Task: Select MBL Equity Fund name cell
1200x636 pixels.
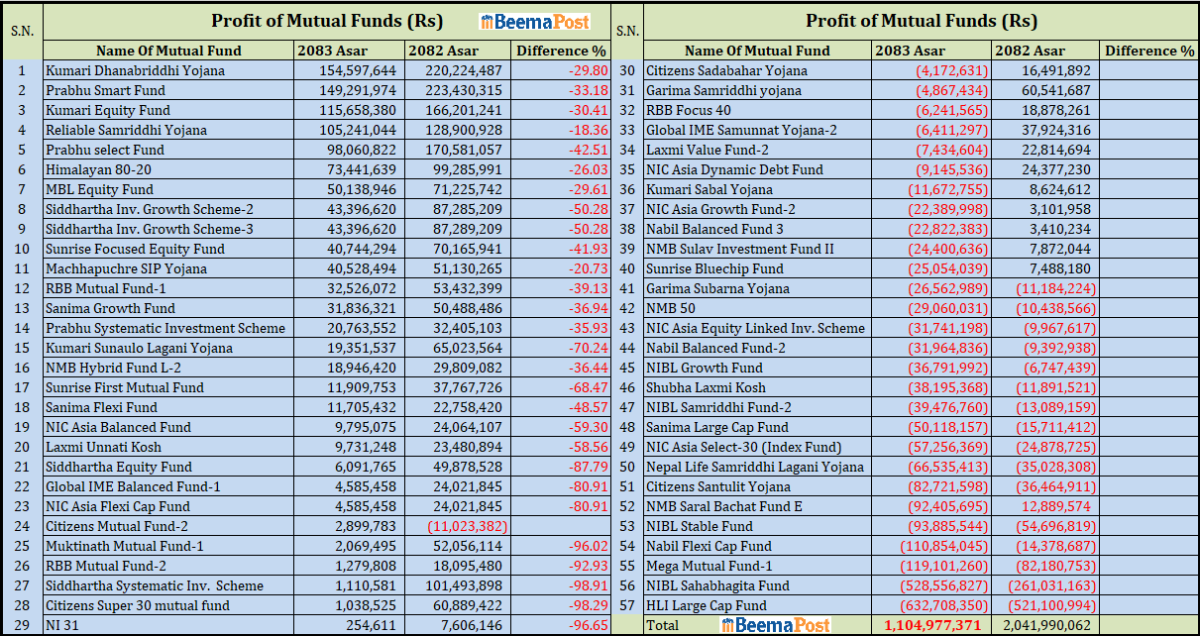Action: click(99, 190)
